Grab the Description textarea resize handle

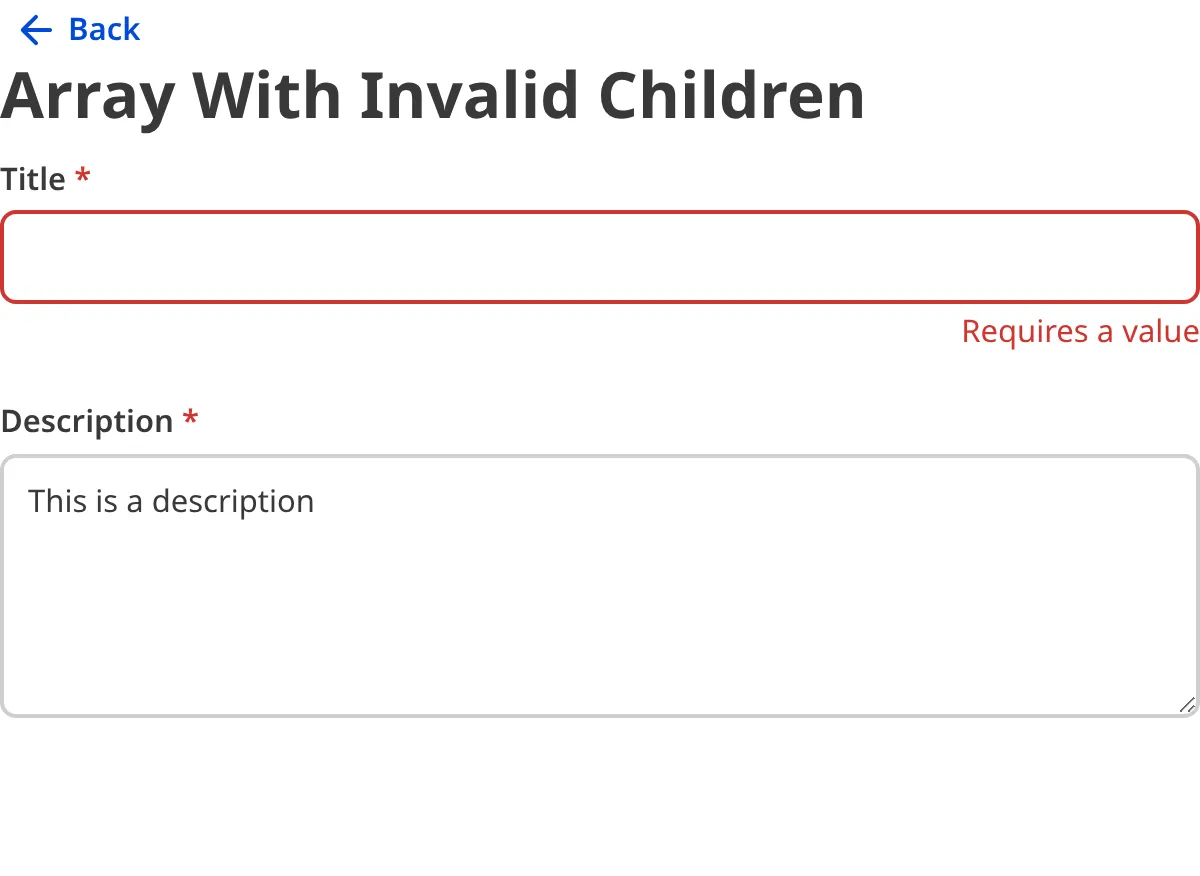(1187, 705)
